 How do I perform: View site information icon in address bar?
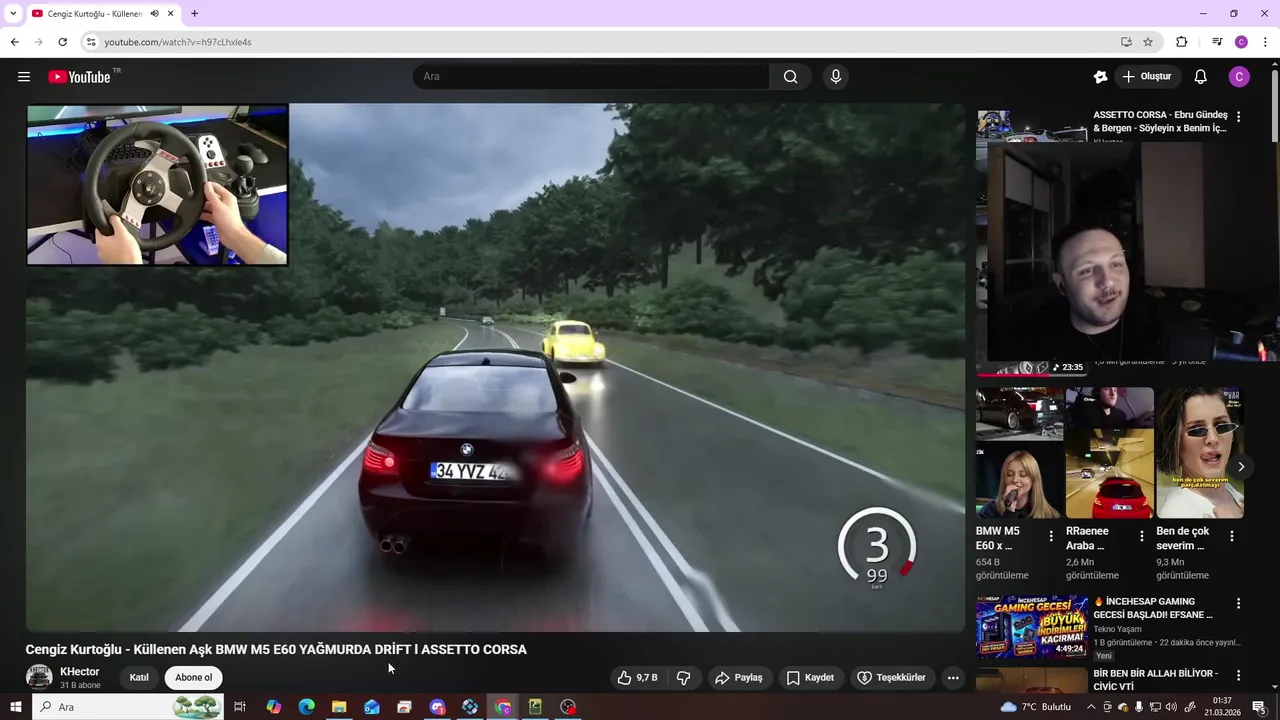[91, 42]
